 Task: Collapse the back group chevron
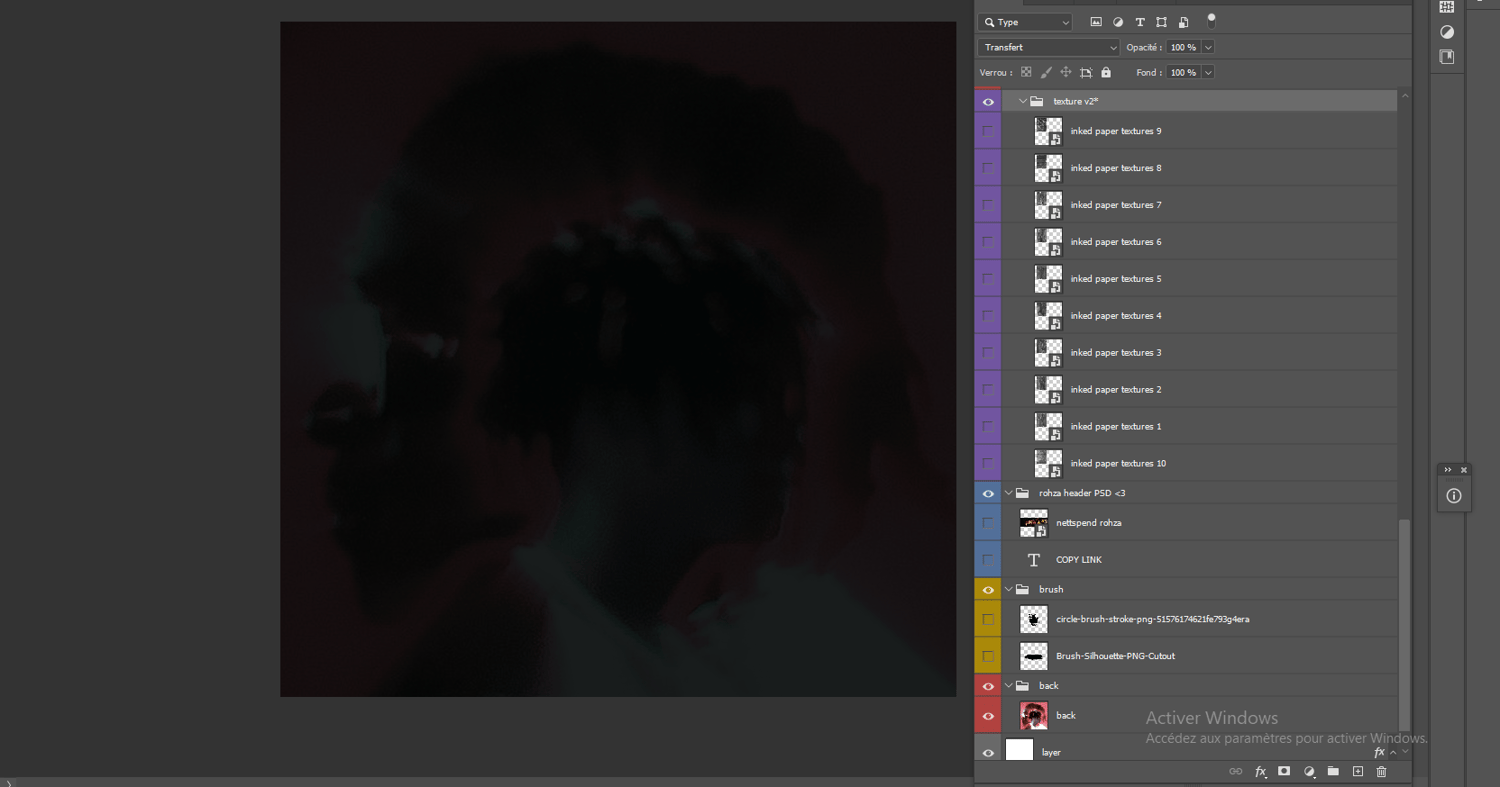[x=1009, y=686]
